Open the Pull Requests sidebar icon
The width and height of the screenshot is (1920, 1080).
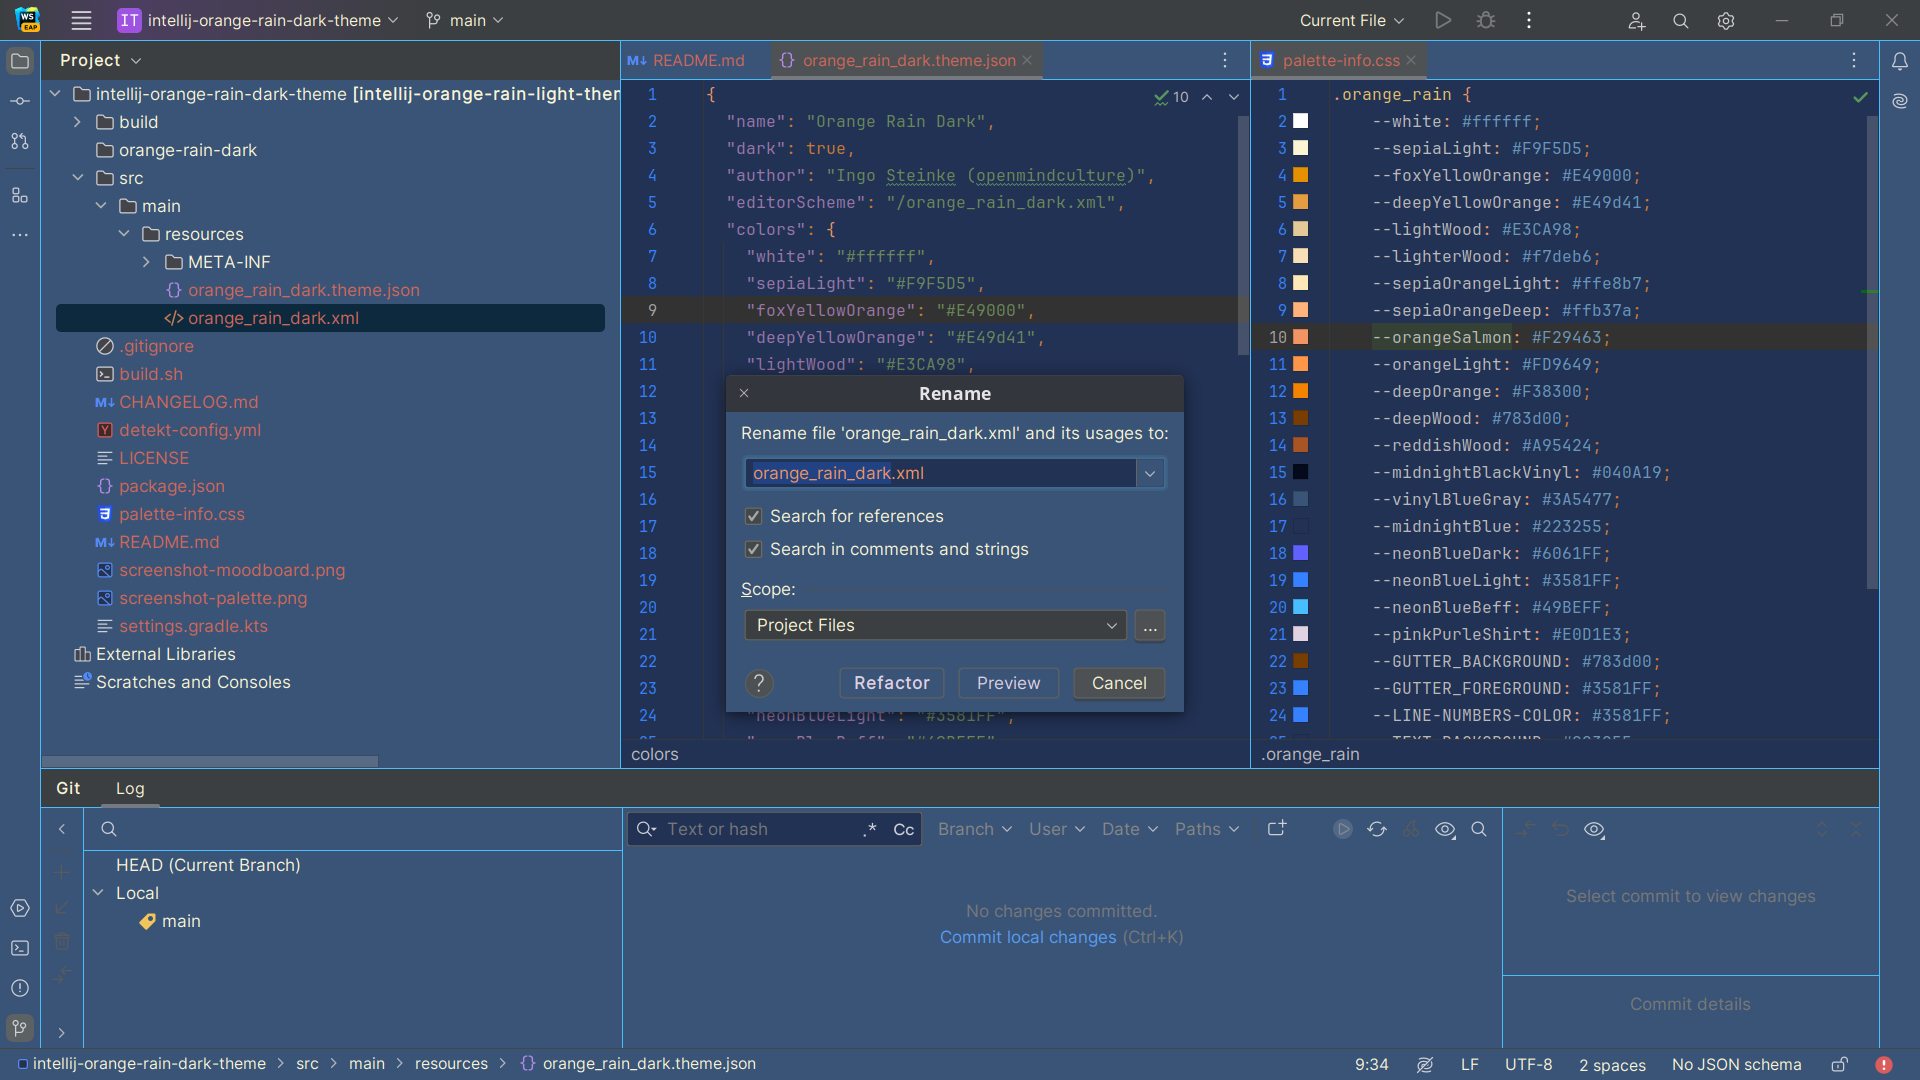click(20, 141)
